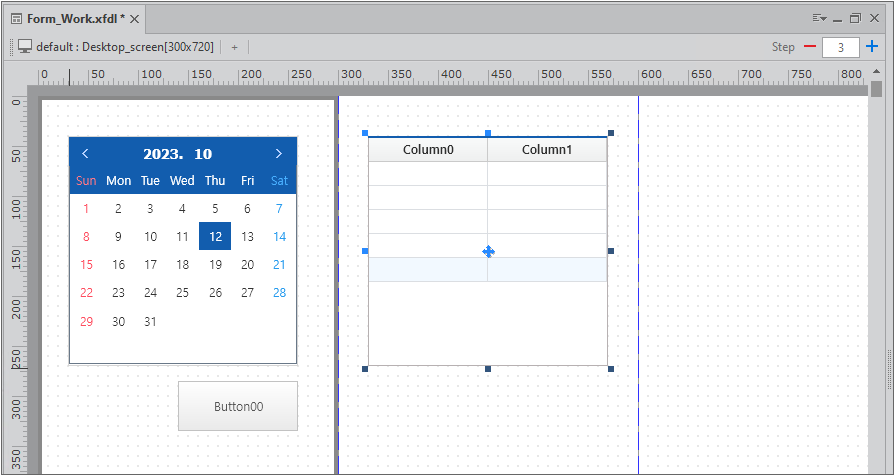Click the blue plus Step increase icon
This screenshot has width=894, height=475.
click(x=872, y=47)
